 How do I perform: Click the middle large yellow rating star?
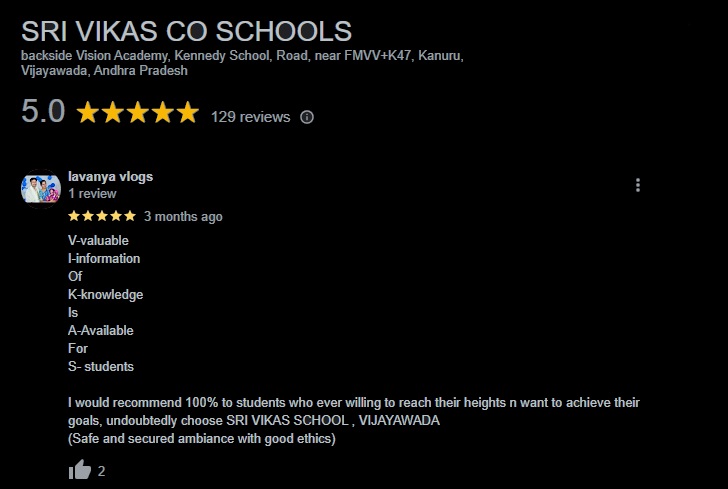coord(138,113)
